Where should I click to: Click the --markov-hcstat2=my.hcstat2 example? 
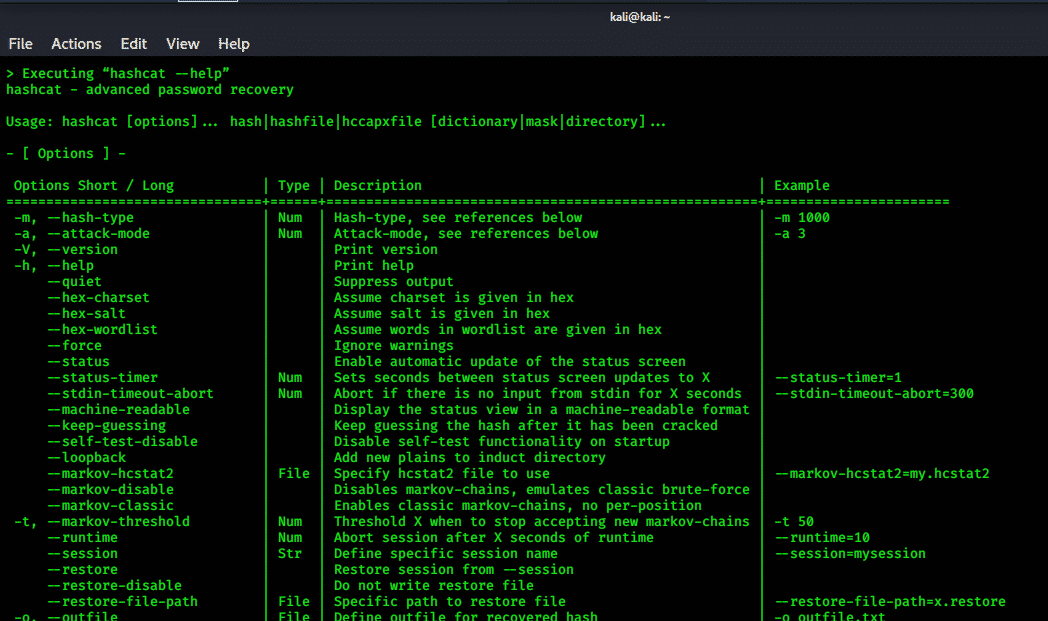pyautogui.click(x=882, y=474)
